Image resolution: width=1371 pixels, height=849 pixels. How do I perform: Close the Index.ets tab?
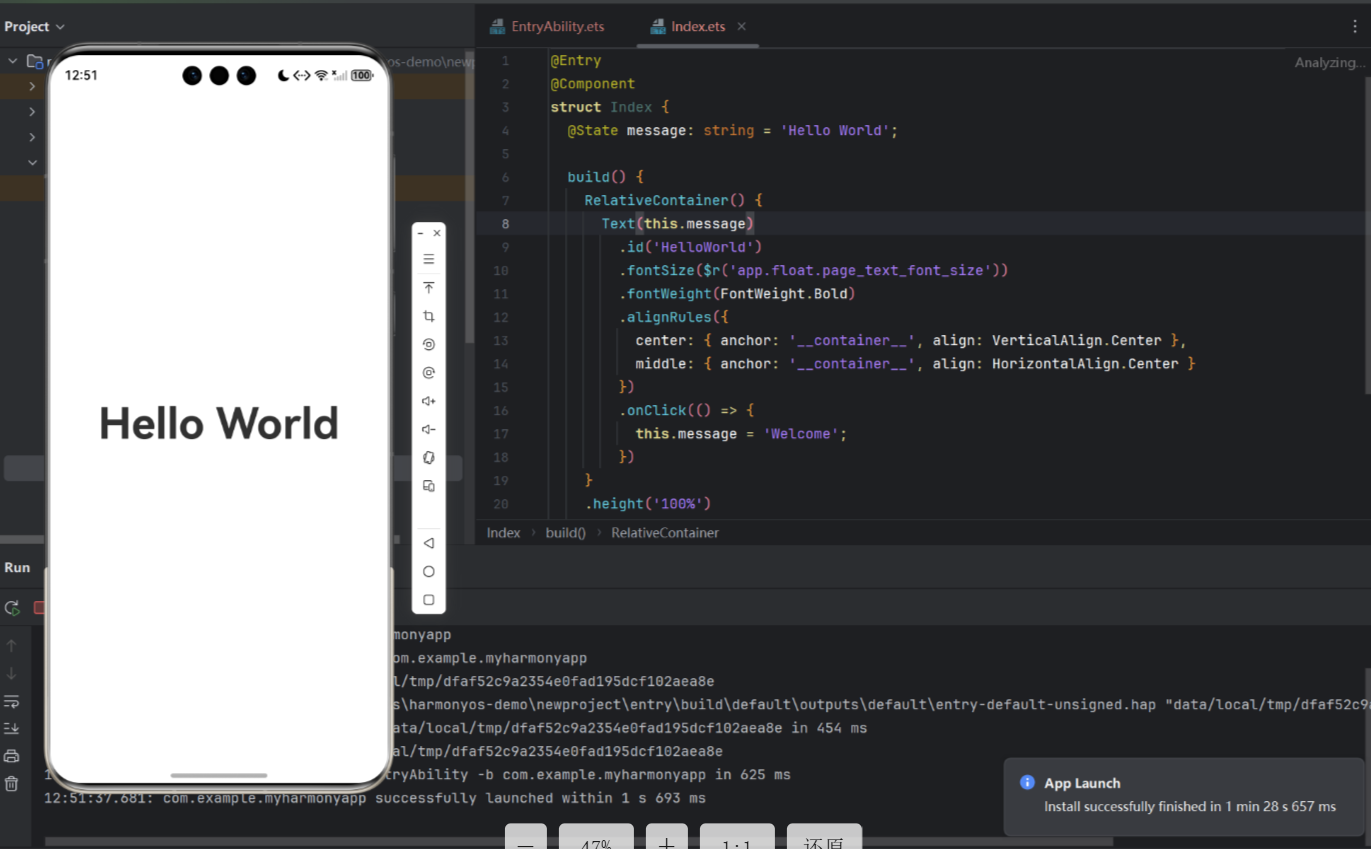(742, 27)
